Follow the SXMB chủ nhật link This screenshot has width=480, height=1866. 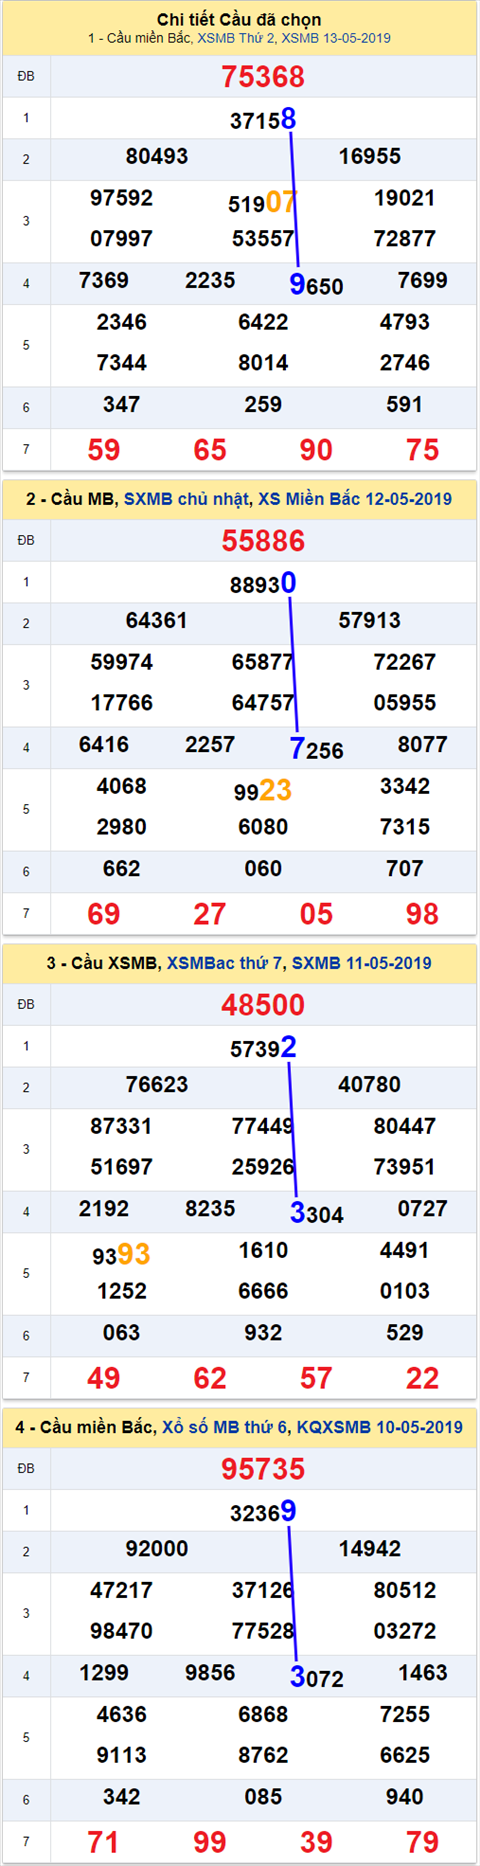pyautogui.click(x=187, y=499)
